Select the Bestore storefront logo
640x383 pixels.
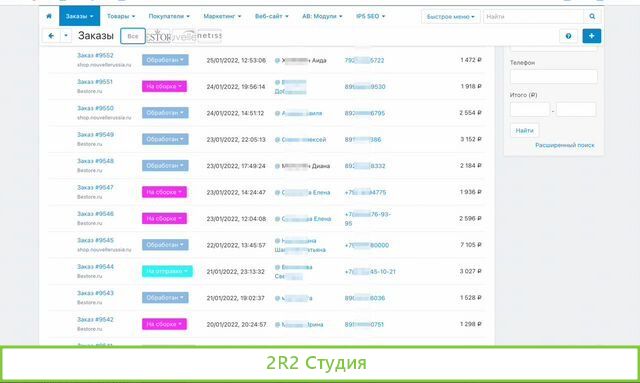click(158, 36)
